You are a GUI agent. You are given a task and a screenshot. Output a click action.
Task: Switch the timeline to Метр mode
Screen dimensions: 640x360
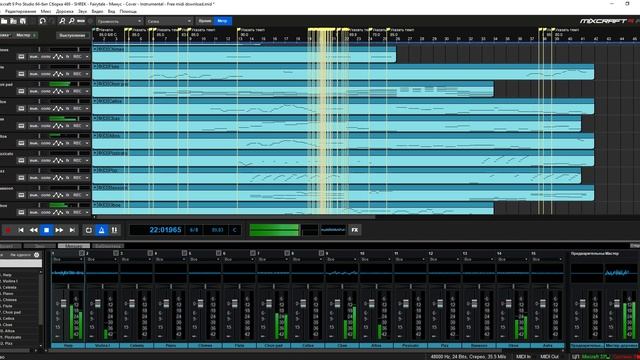tap(222, 21)
